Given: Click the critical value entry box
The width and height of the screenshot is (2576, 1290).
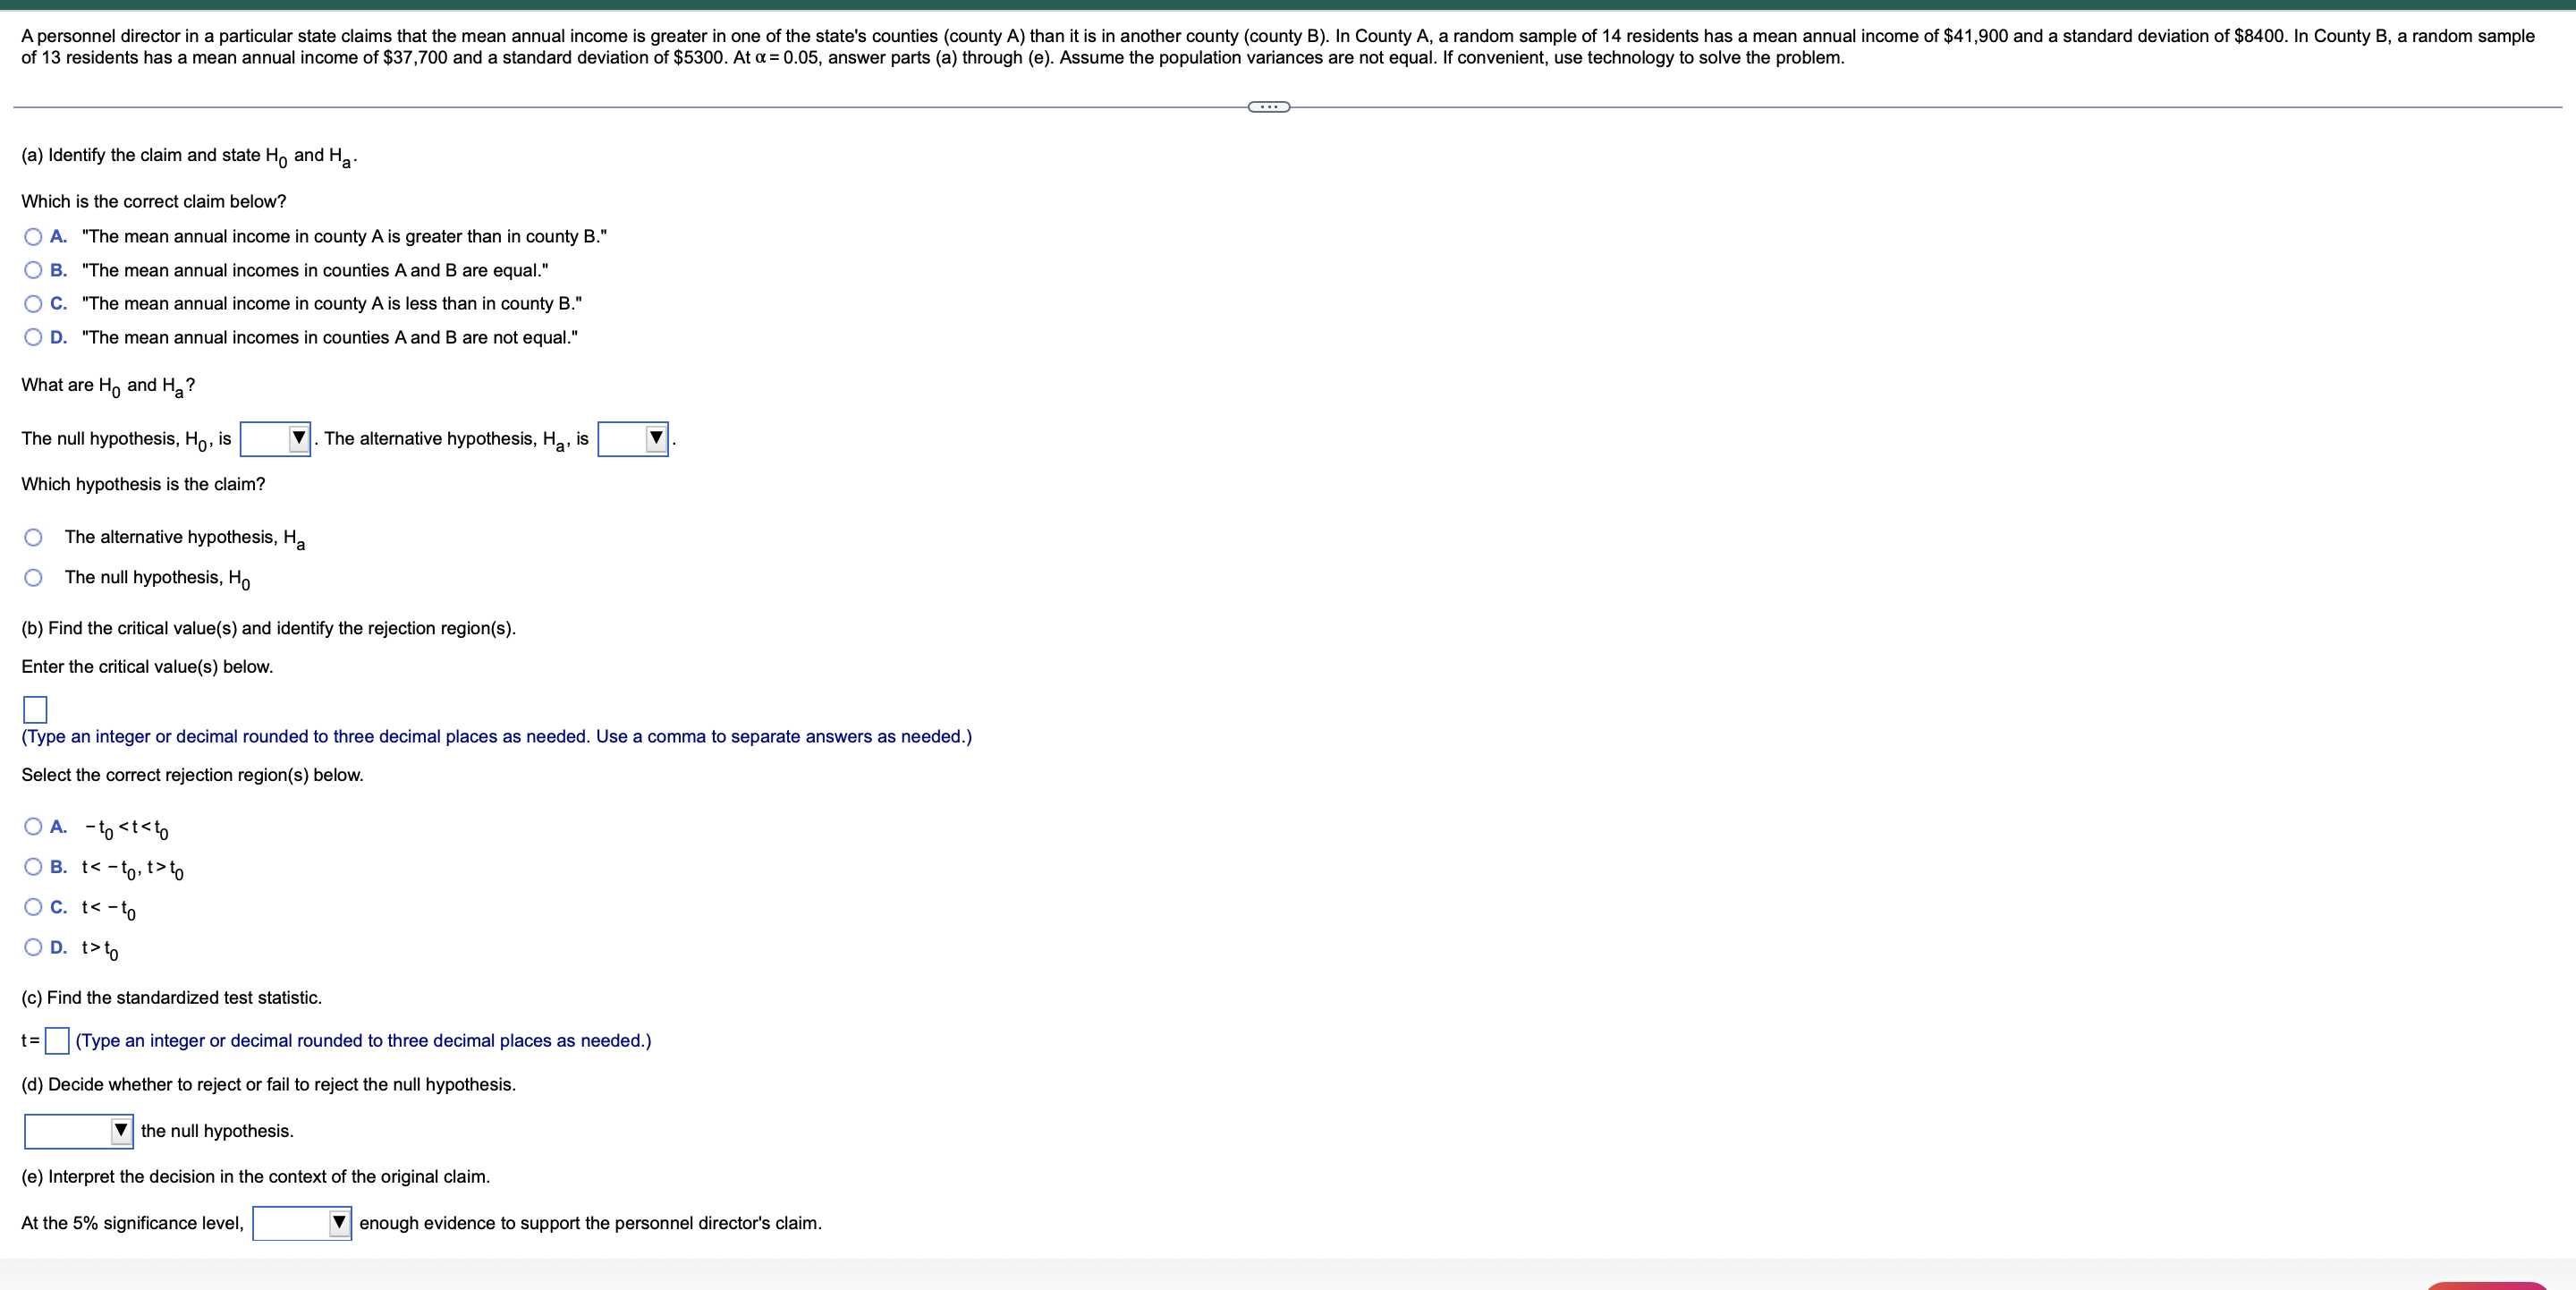Looking at the screenshot, I should (35, 710).
